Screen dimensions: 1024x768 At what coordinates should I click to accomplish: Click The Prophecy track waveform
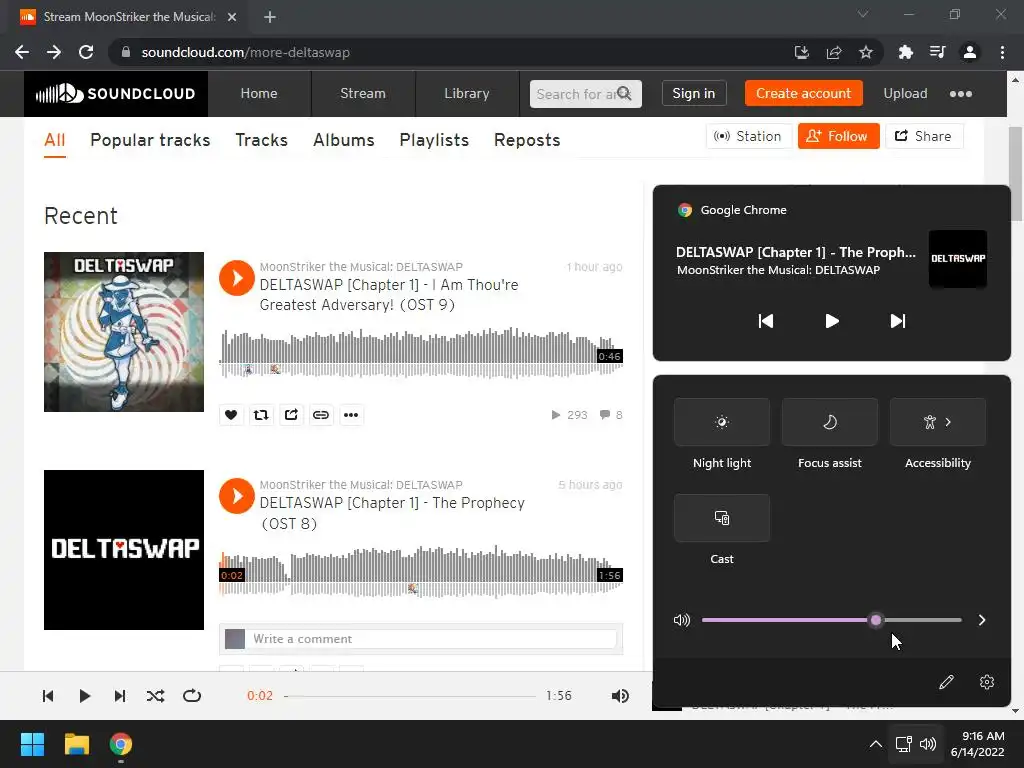(421, 571)
